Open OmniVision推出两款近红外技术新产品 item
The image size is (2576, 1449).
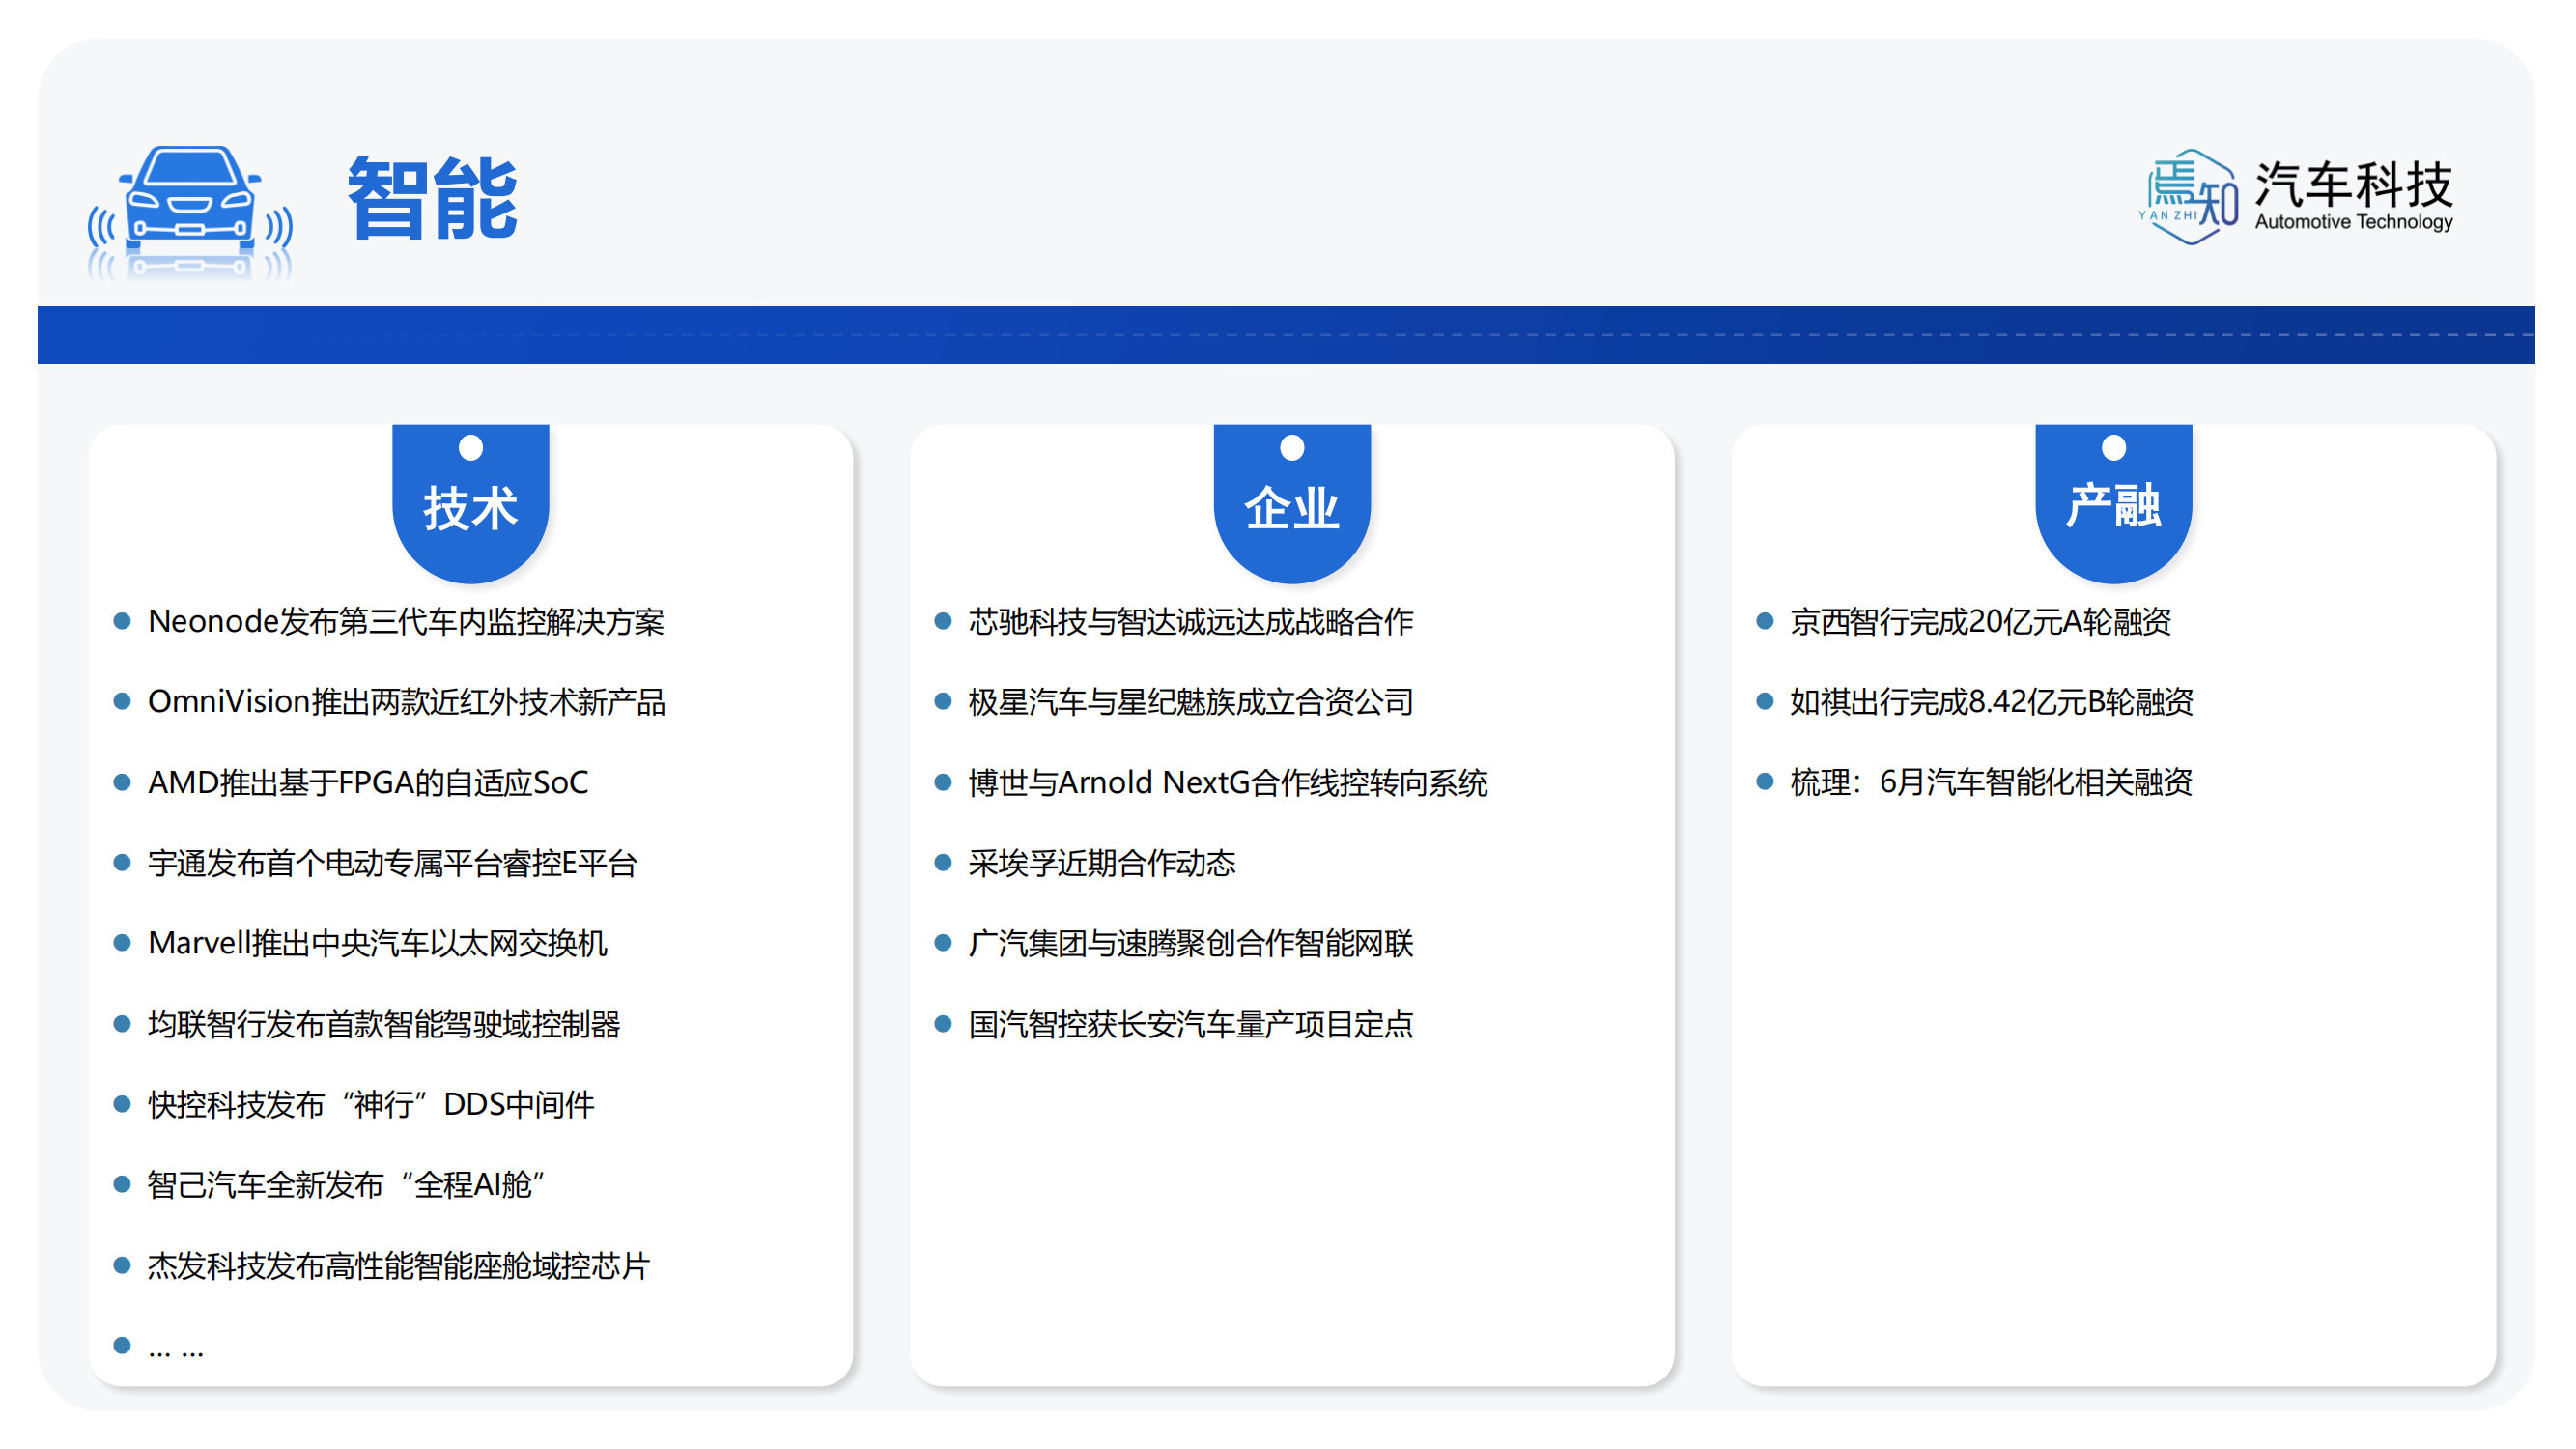[406, 702]
